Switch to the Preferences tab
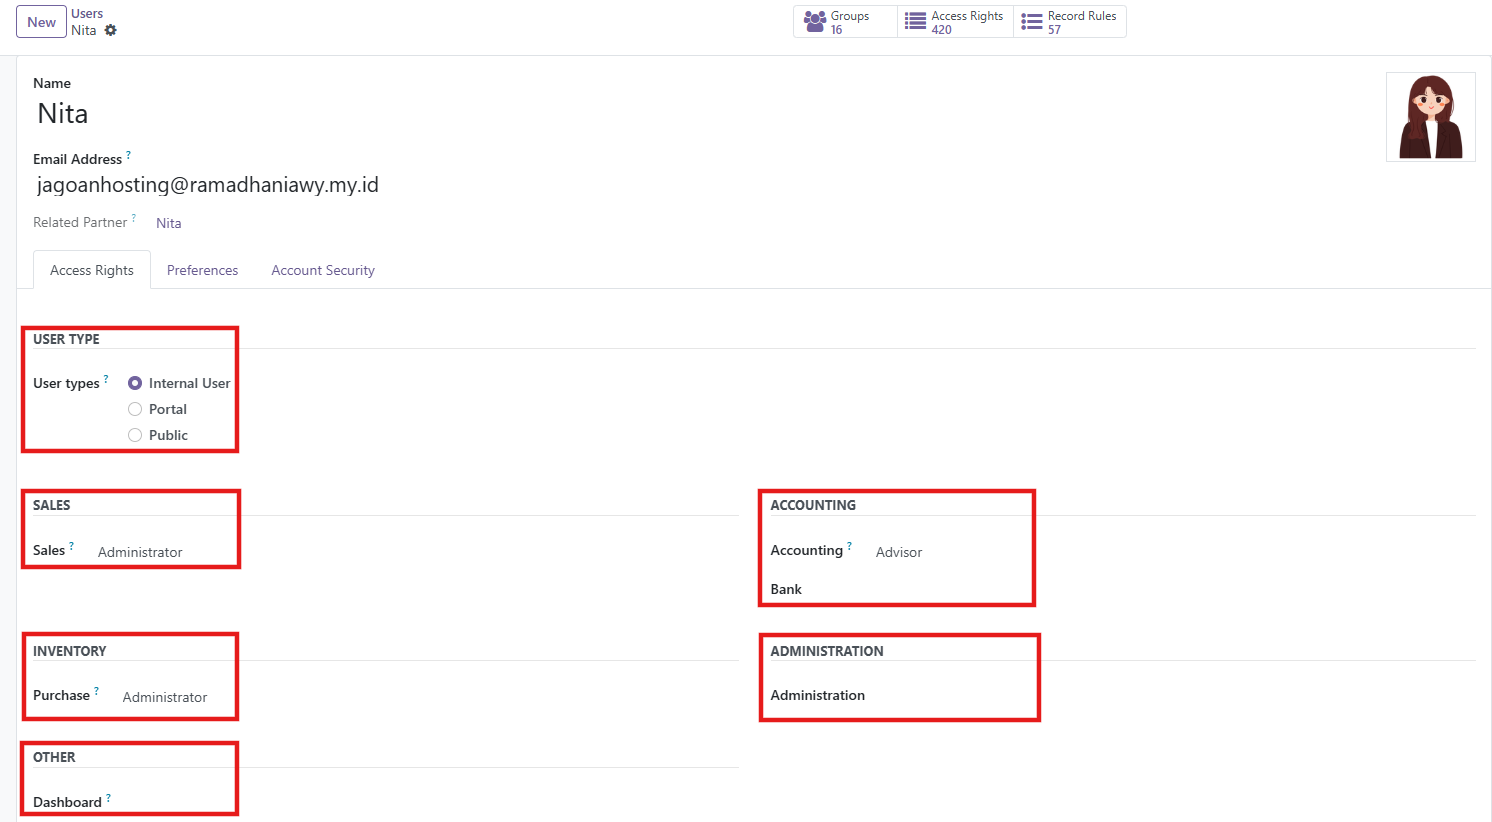The width and height of the screenshot is (1492, 822). click(202, 270)
